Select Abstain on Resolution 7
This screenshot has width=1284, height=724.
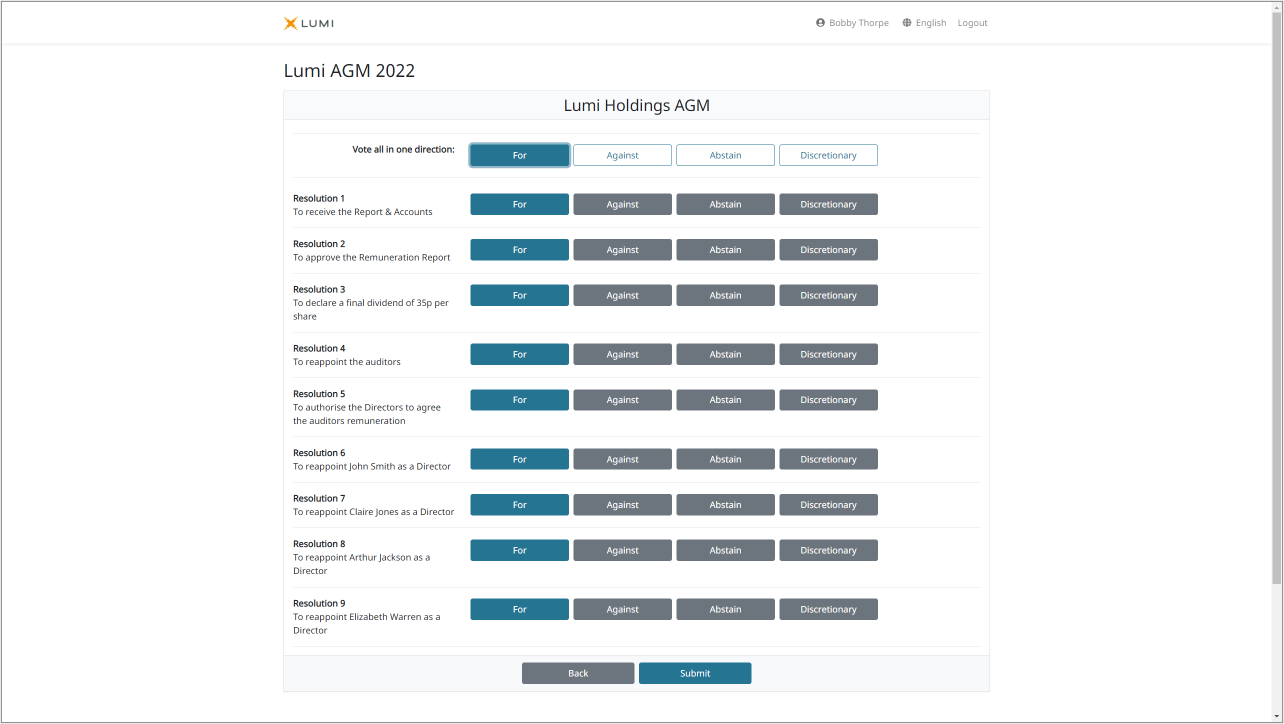726,505
